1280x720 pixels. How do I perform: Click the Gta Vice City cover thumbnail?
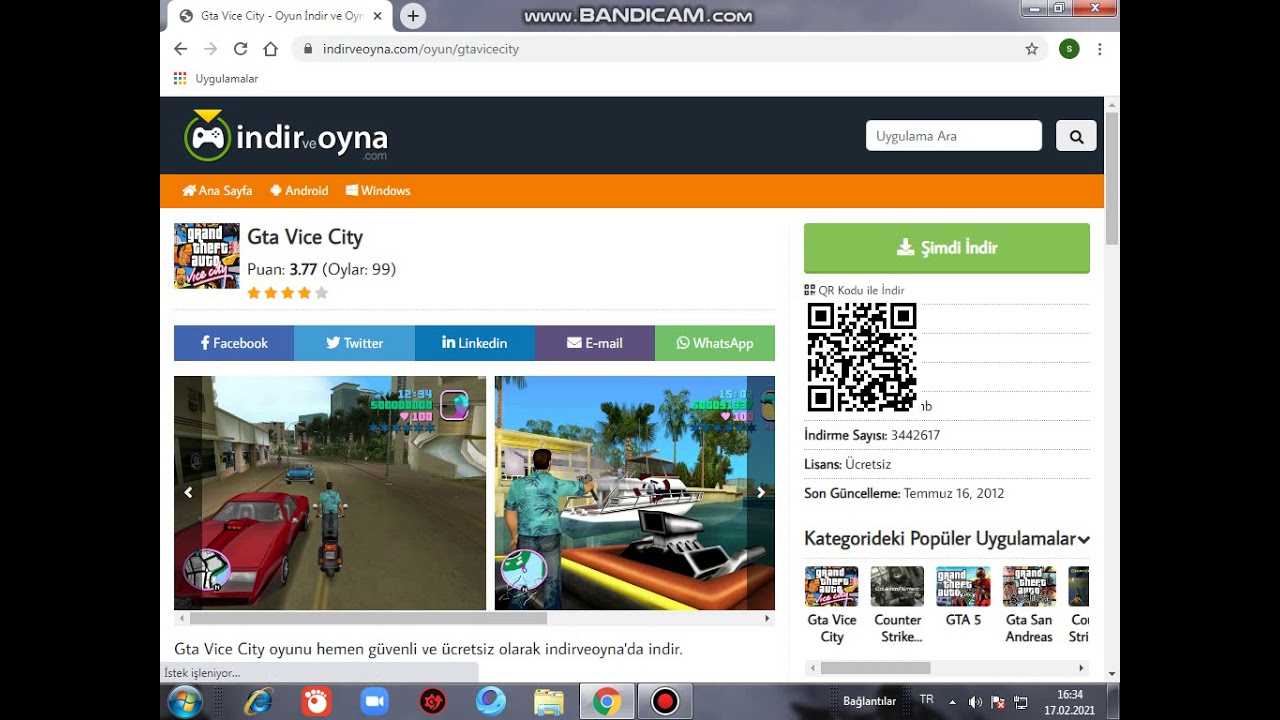[x=207, y=256]
